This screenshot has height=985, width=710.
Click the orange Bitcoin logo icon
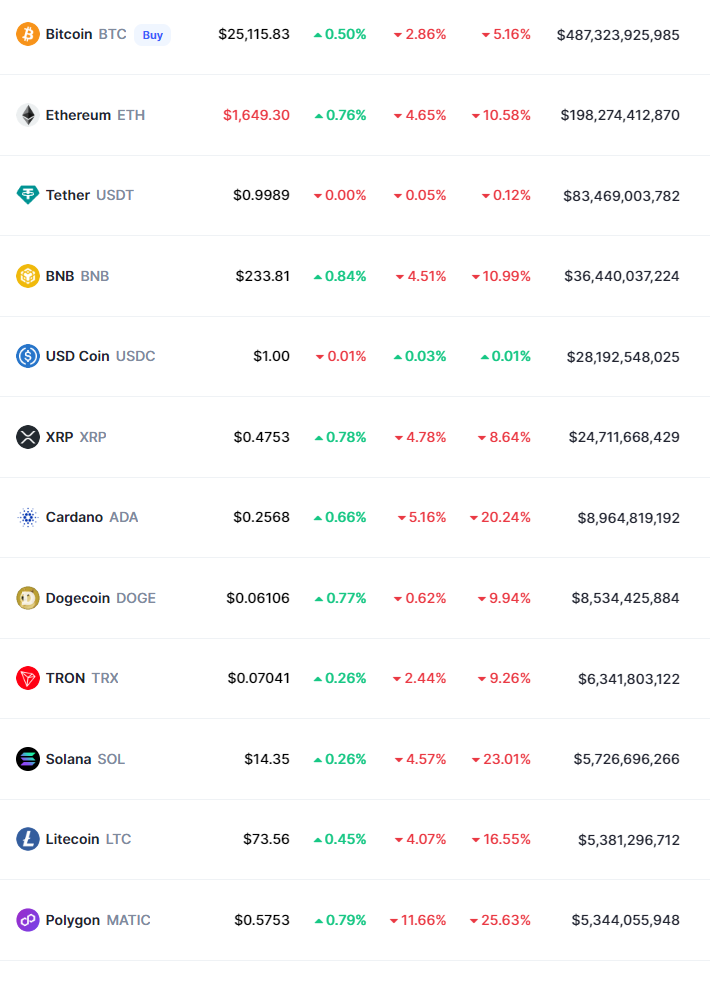click(x=28, y=34)
